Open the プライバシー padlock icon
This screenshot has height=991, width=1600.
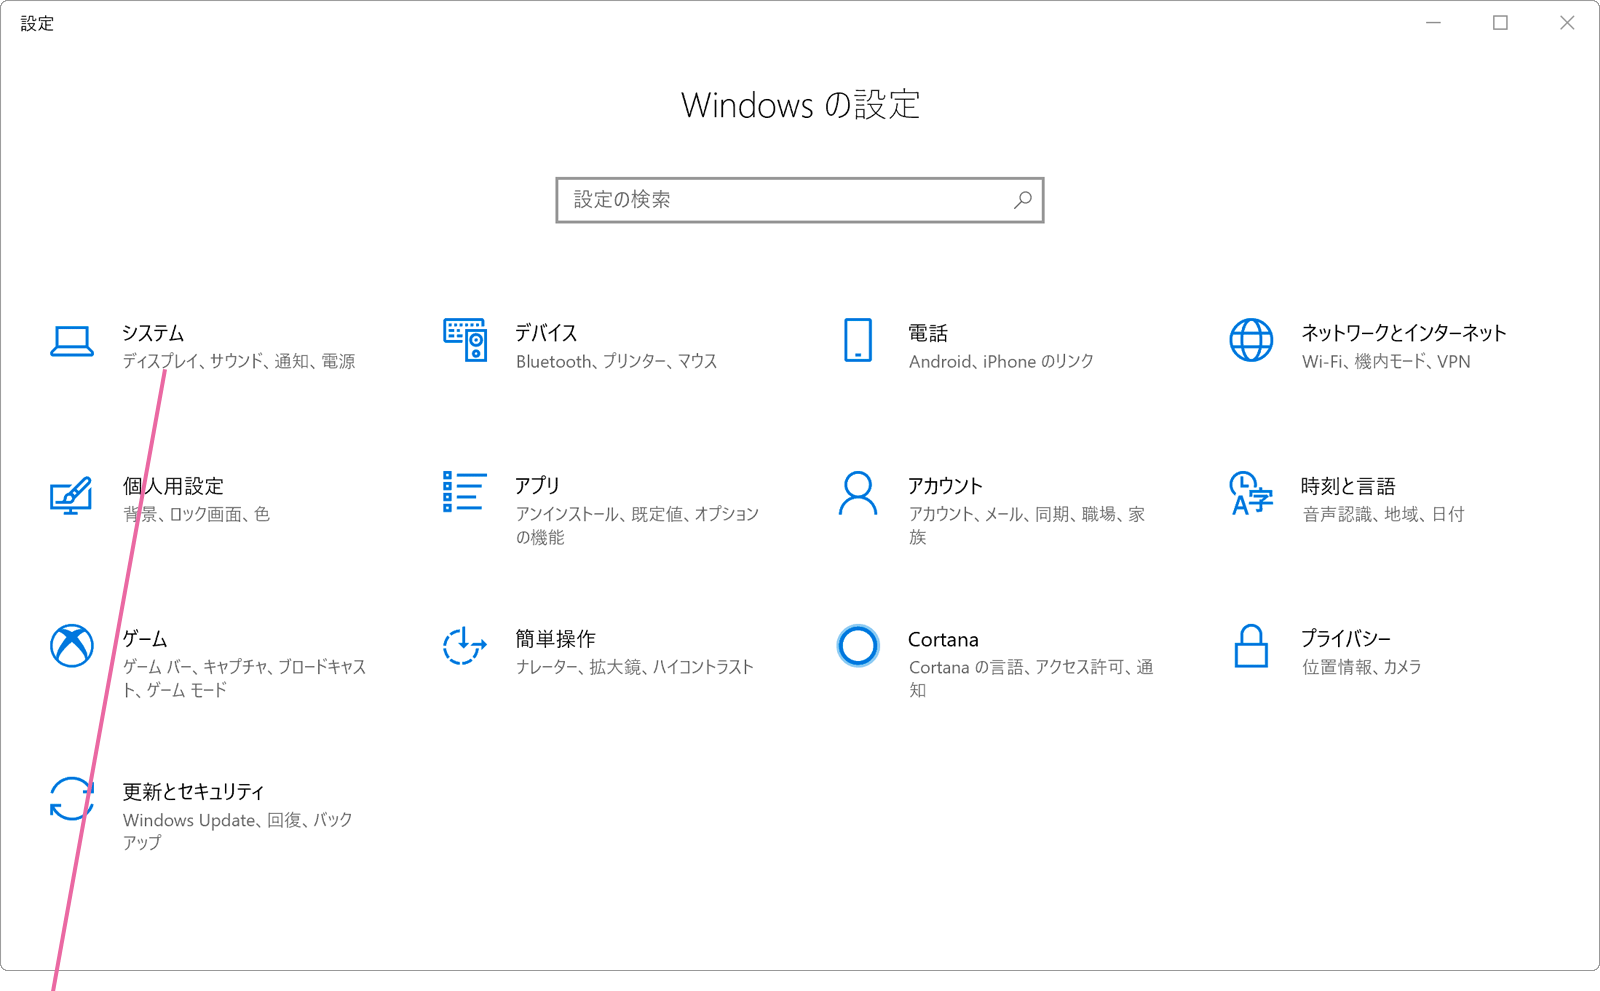point(1251,646)
